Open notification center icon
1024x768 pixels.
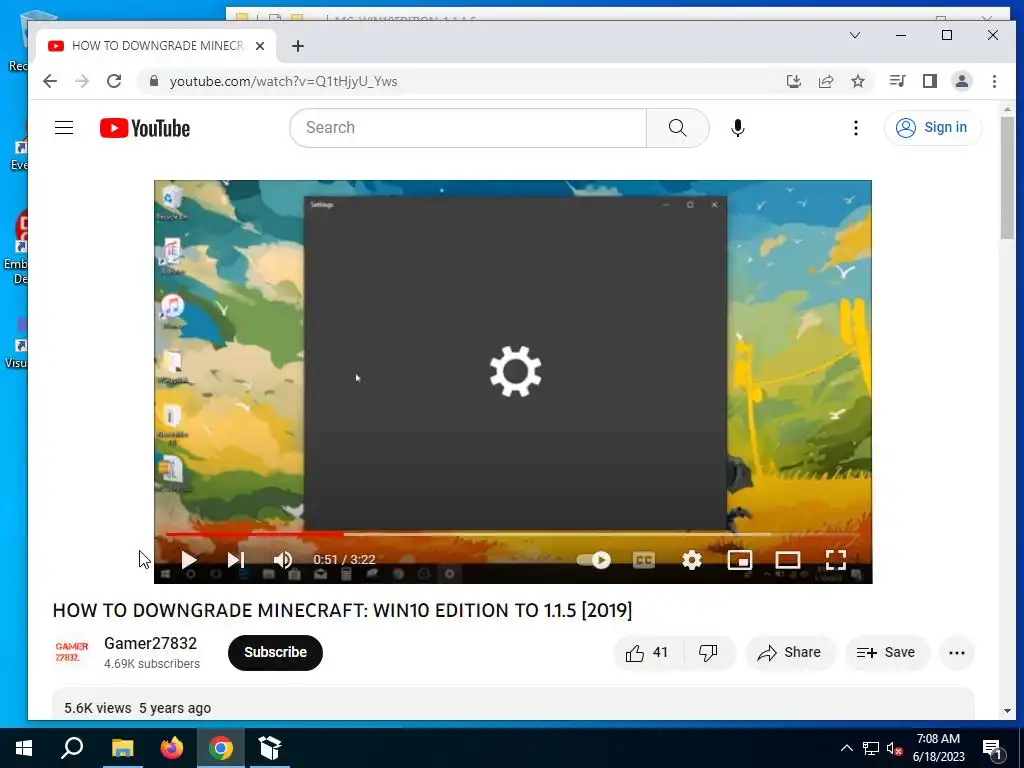pos(992,748)
